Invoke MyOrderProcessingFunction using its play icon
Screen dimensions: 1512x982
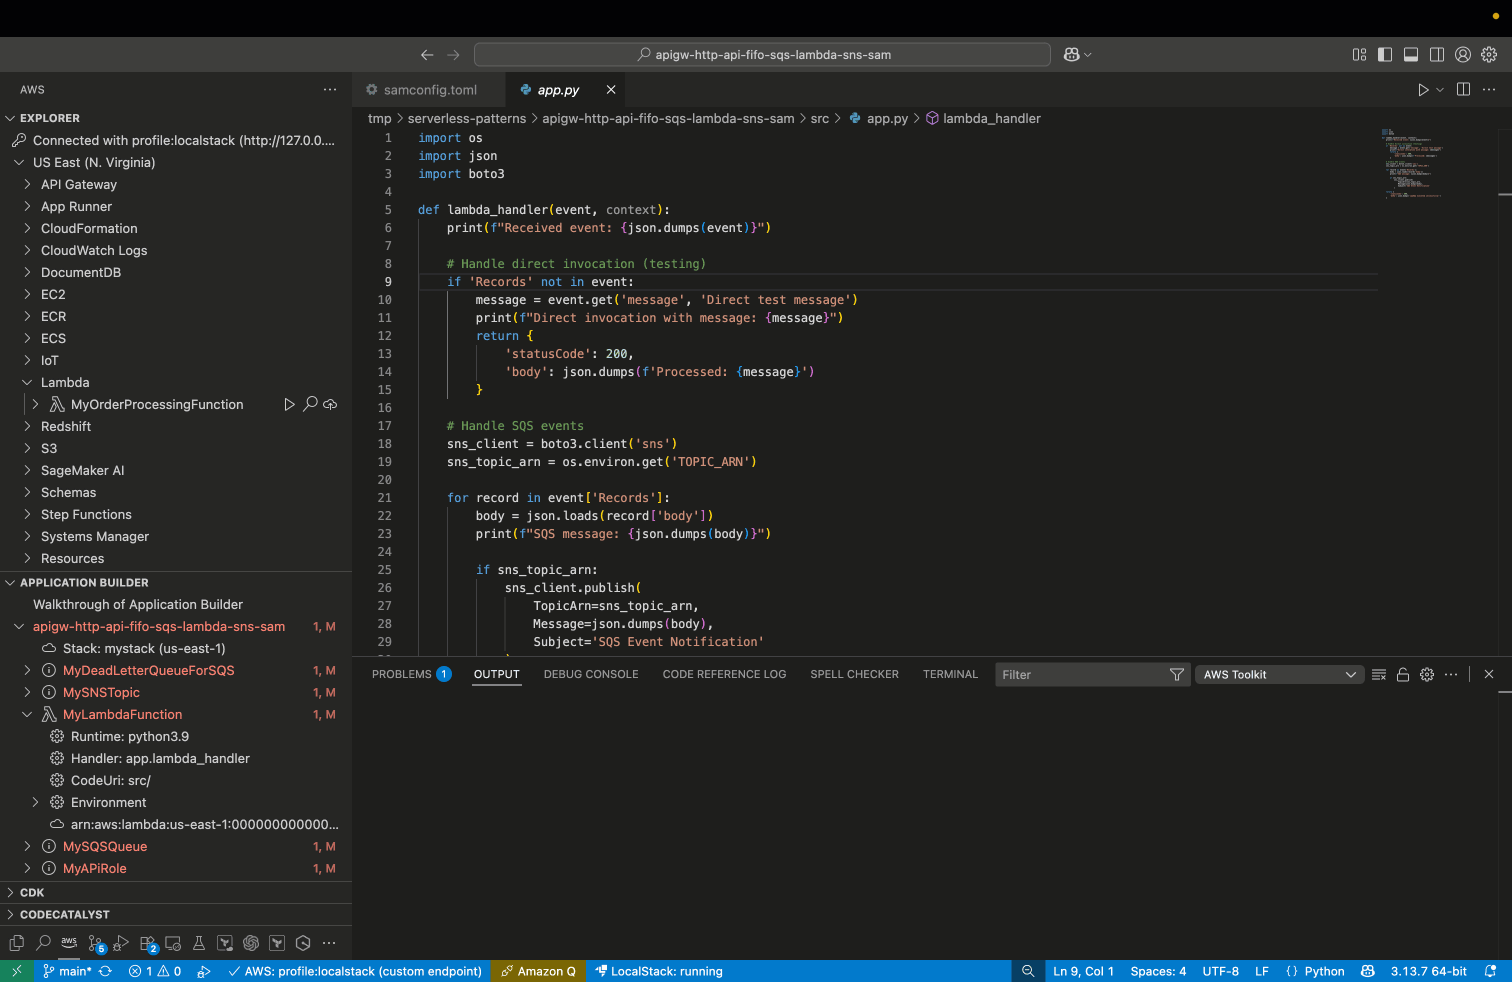289,404
